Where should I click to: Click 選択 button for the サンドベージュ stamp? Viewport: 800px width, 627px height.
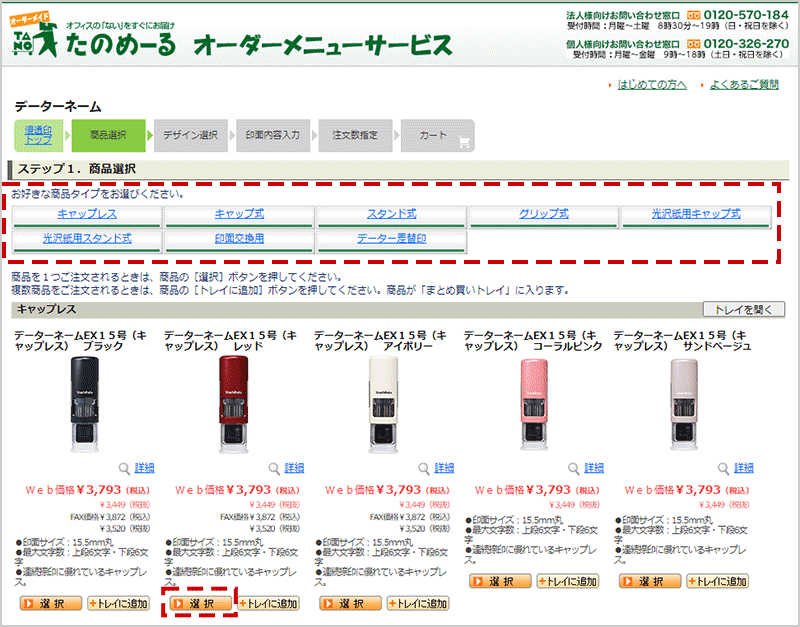pos(650,581)
